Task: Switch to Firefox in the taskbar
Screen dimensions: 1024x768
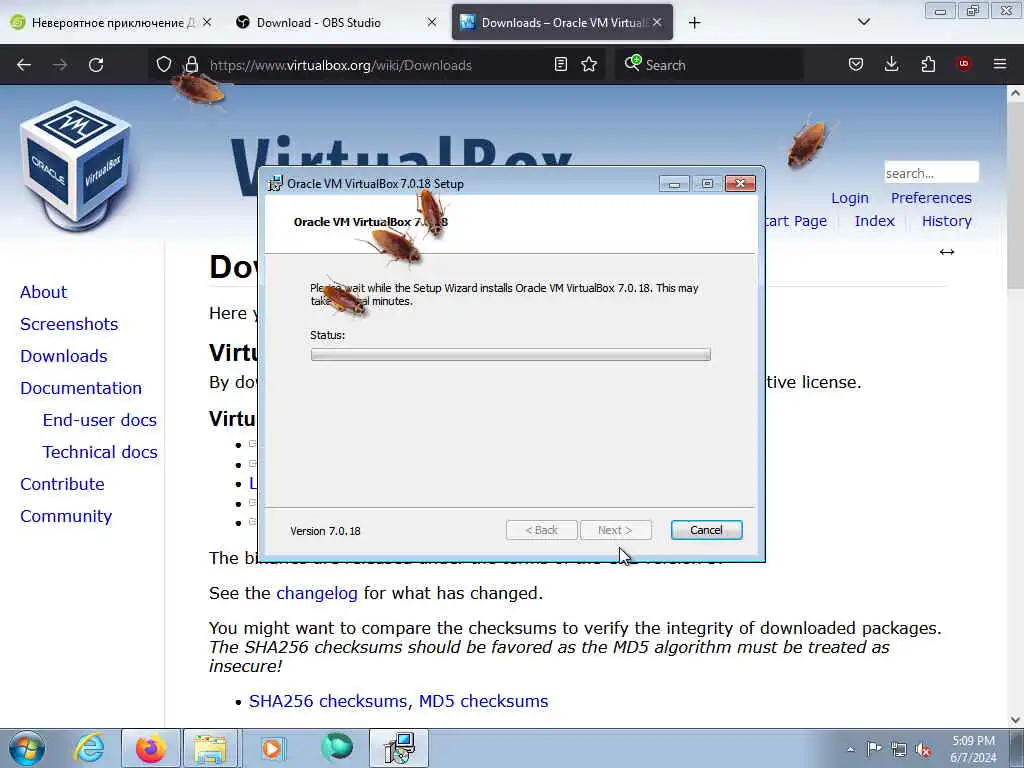Action: click(151, 748)
